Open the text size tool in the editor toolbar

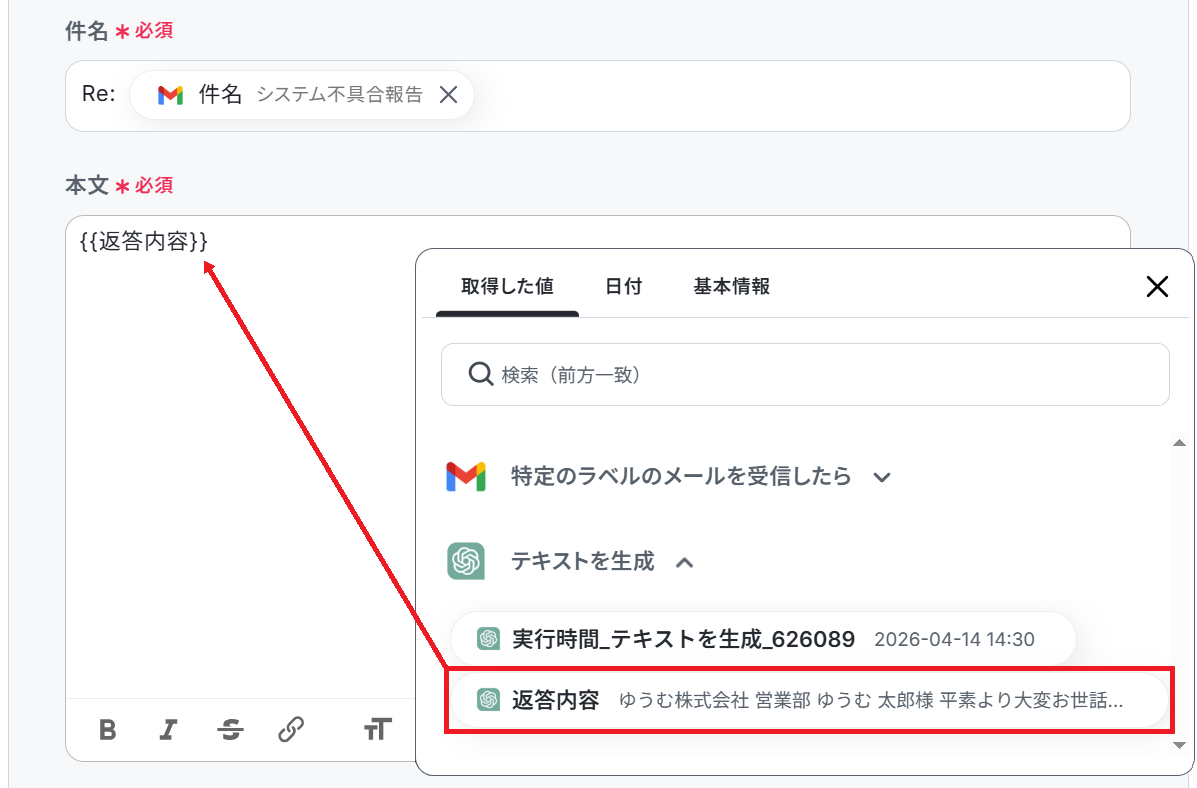click(x=377, y=730)
